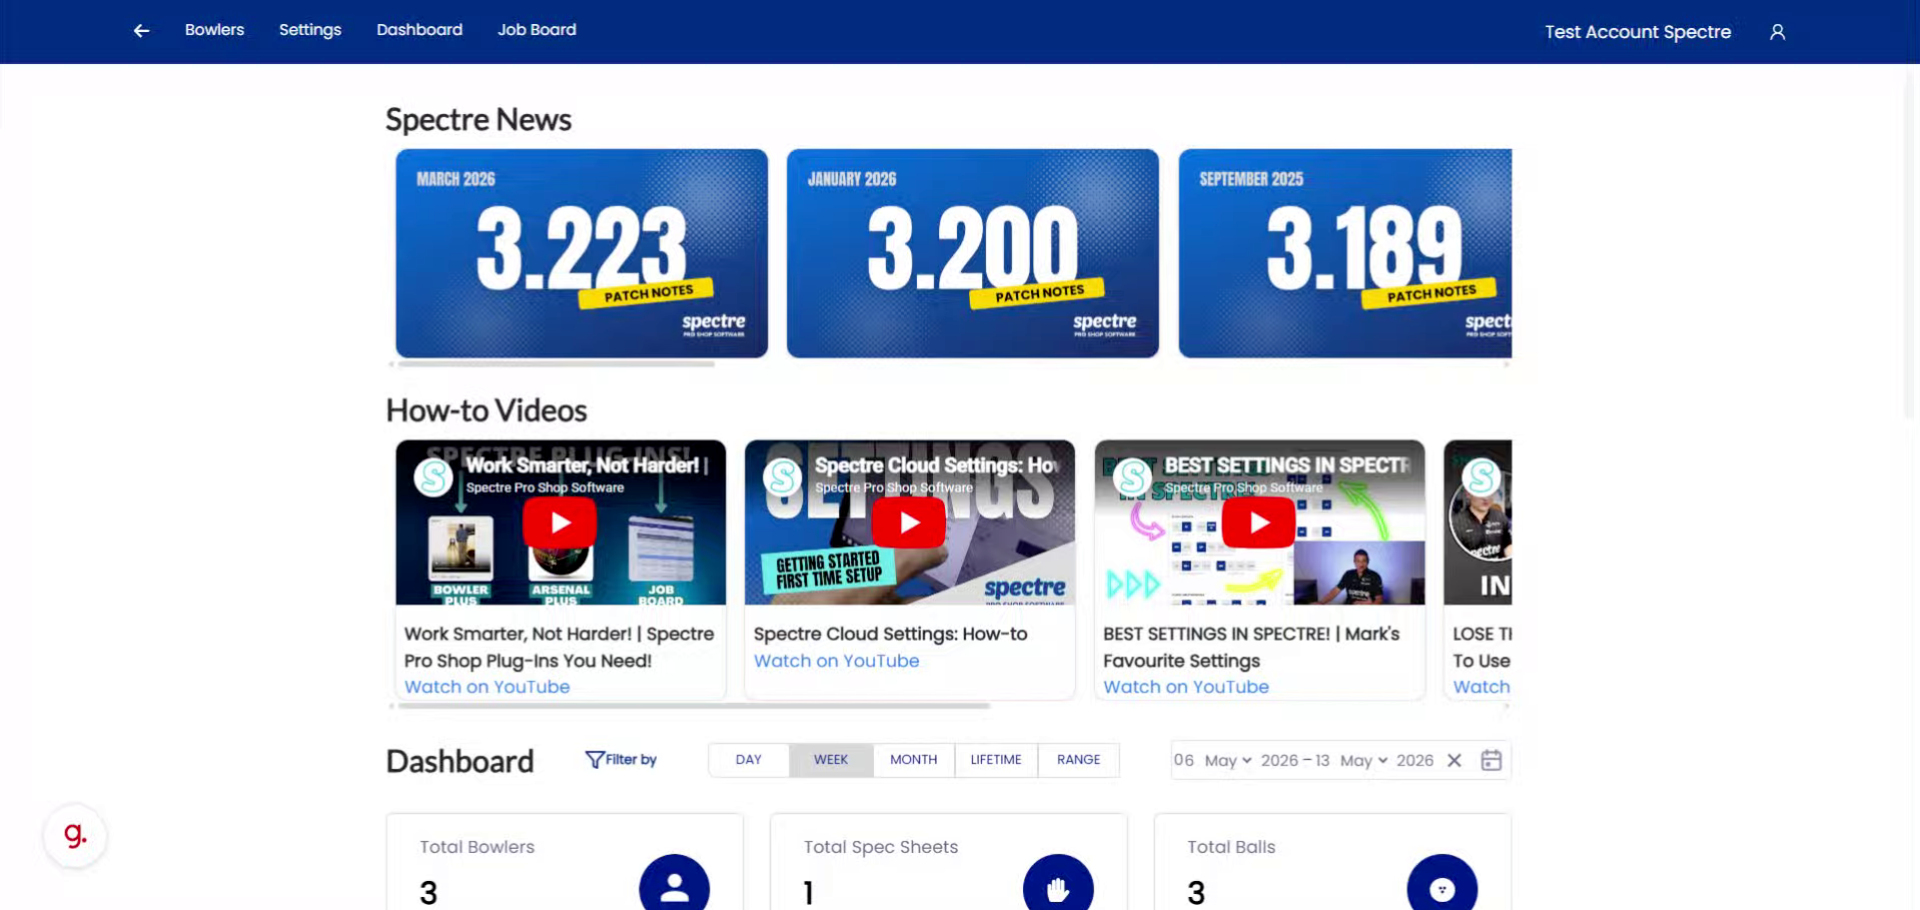Screen dimensions: 1920x910
Task: Open the January 2026 3.200 patch notes
Action: tap(973, 253)
